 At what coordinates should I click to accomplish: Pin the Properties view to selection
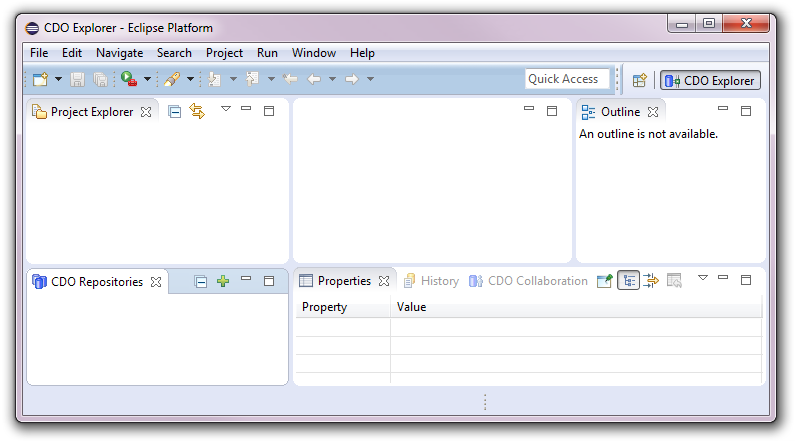604,281
